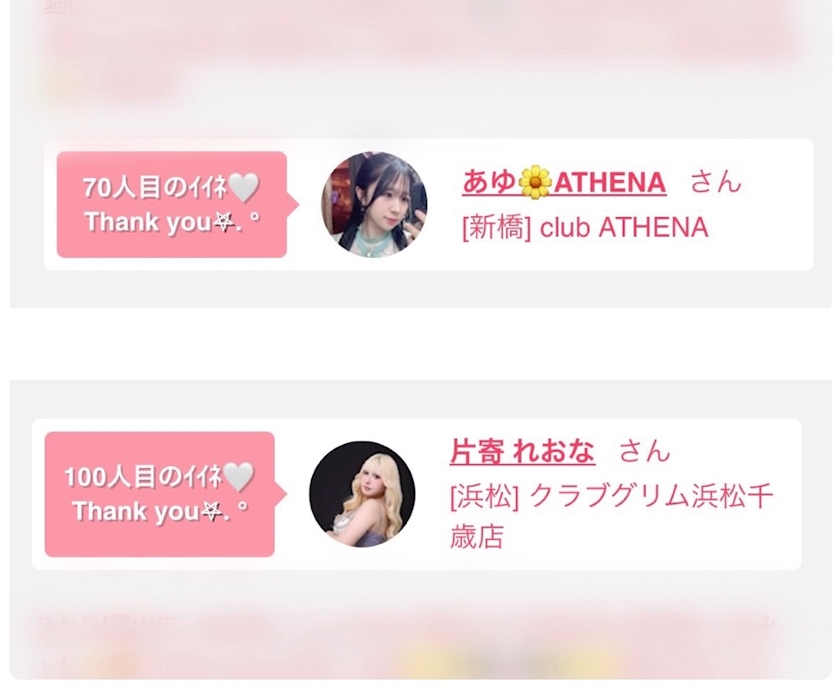Click 片寄 れおな's blonde profile photo
840x688 pixels.
[x=362, y=494]
